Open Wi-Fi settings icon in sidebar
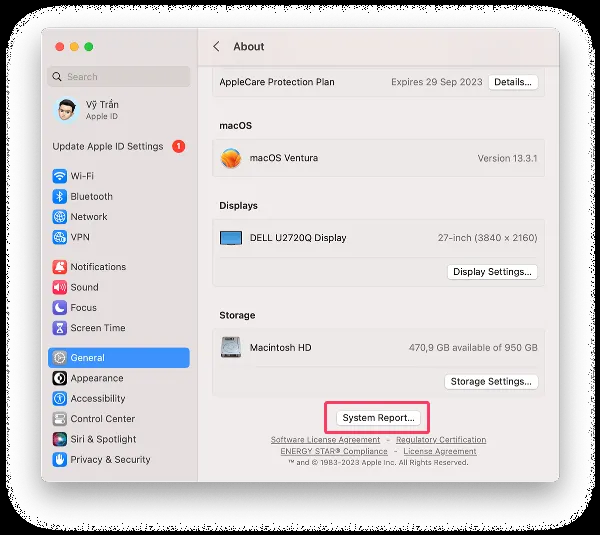Screen dimensions: 600x535 pyautogui.click(x=59, y=176)
